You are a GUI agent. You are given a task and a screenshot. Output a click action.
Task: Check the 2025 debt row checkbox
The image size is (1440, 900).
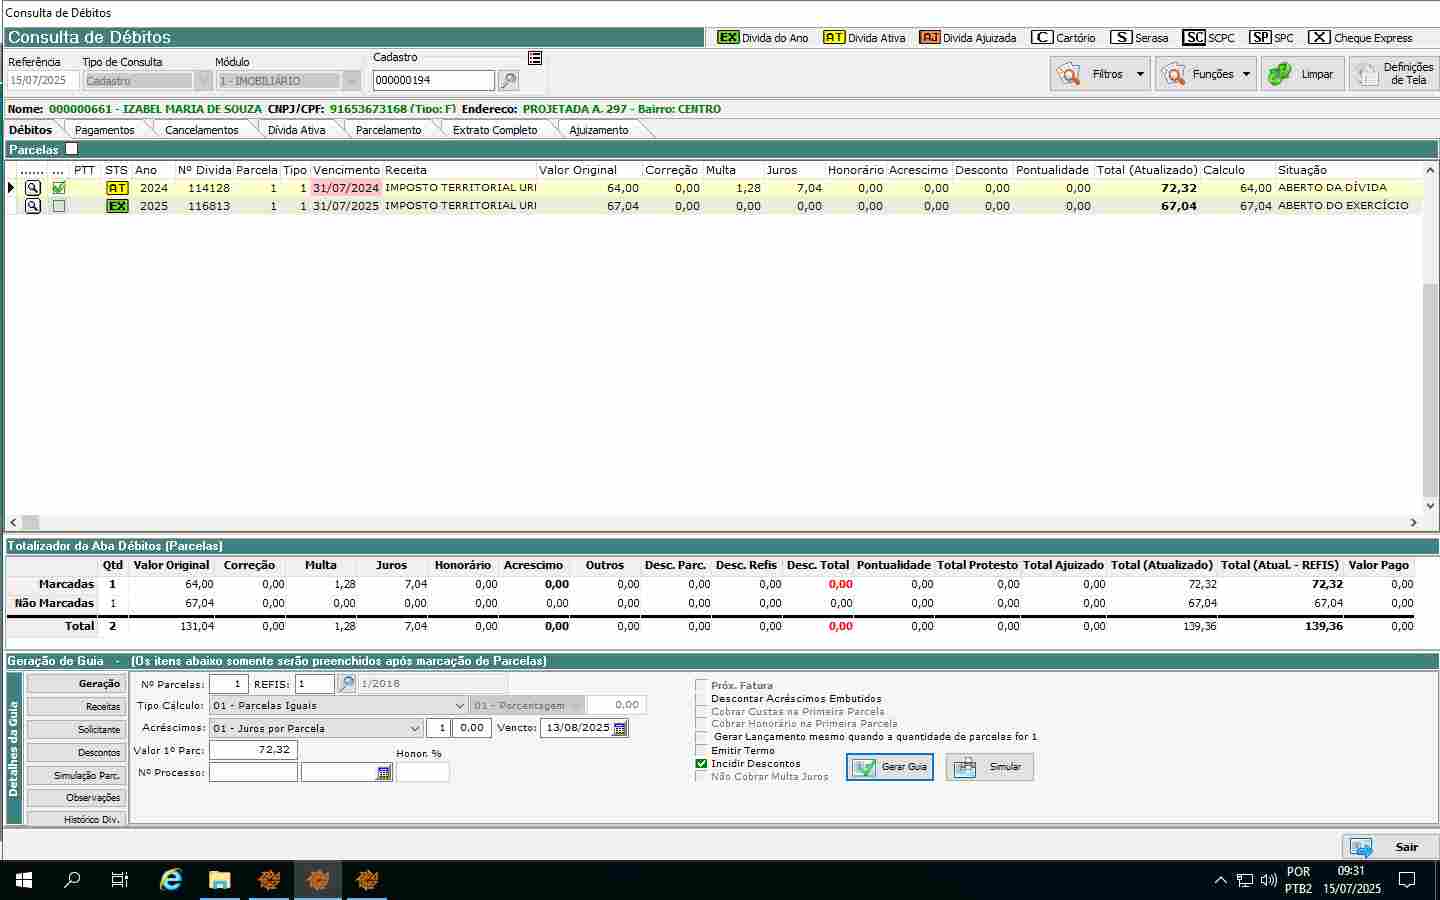pyautogui.click(x=59, y=206)
